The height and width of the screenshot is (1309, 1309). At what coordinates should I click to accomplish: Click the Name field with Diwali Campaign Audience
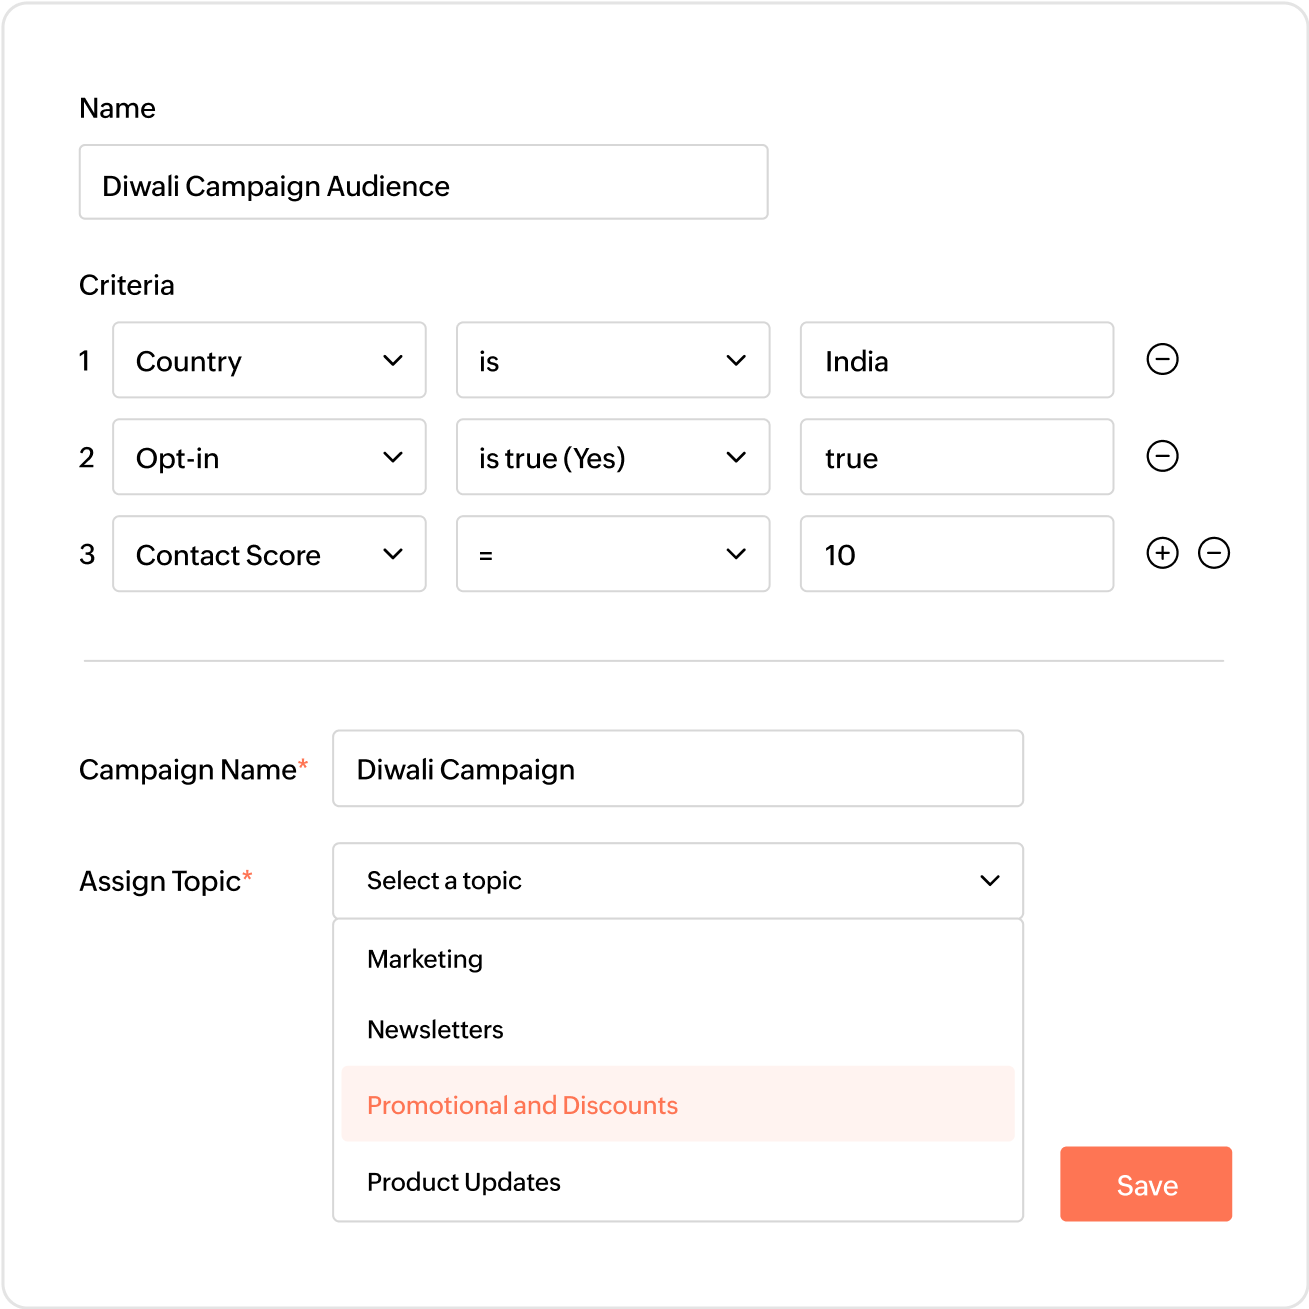coord(423,183)
